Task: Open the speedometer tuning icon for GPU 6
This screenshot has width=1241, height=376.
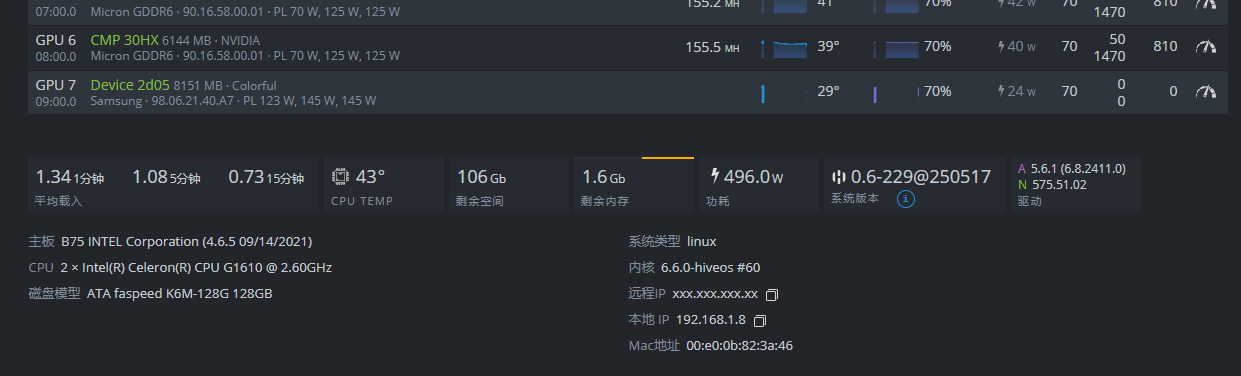Action: tap(1206, 47)
